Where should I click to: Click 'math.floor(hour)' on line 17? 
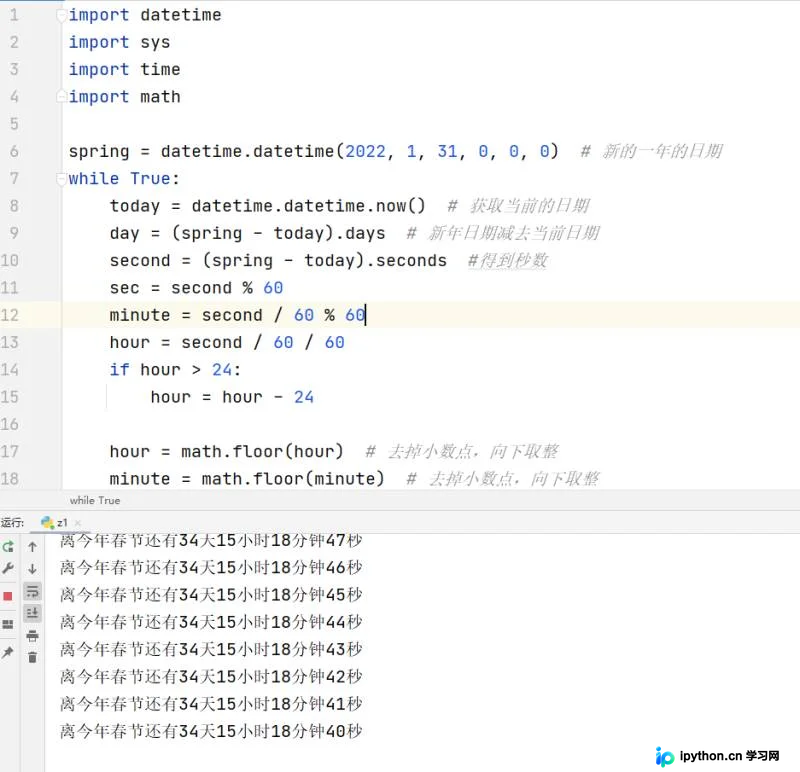(262, 452)
